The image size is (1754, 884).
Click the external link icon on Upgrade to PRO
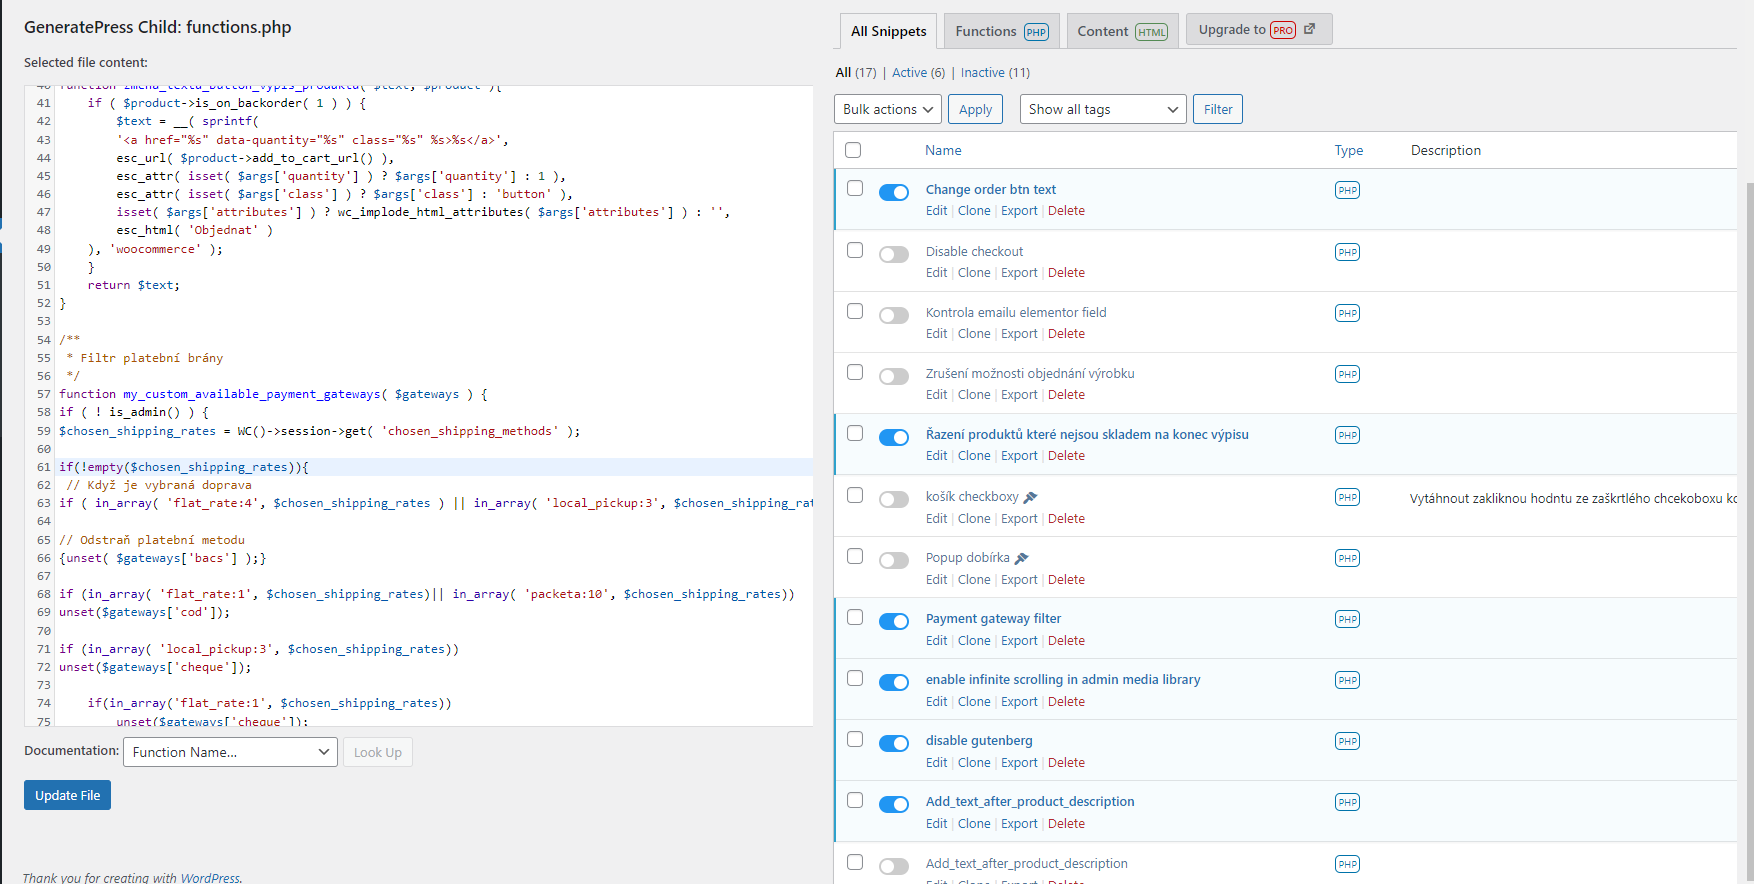tap(1310, 29)
